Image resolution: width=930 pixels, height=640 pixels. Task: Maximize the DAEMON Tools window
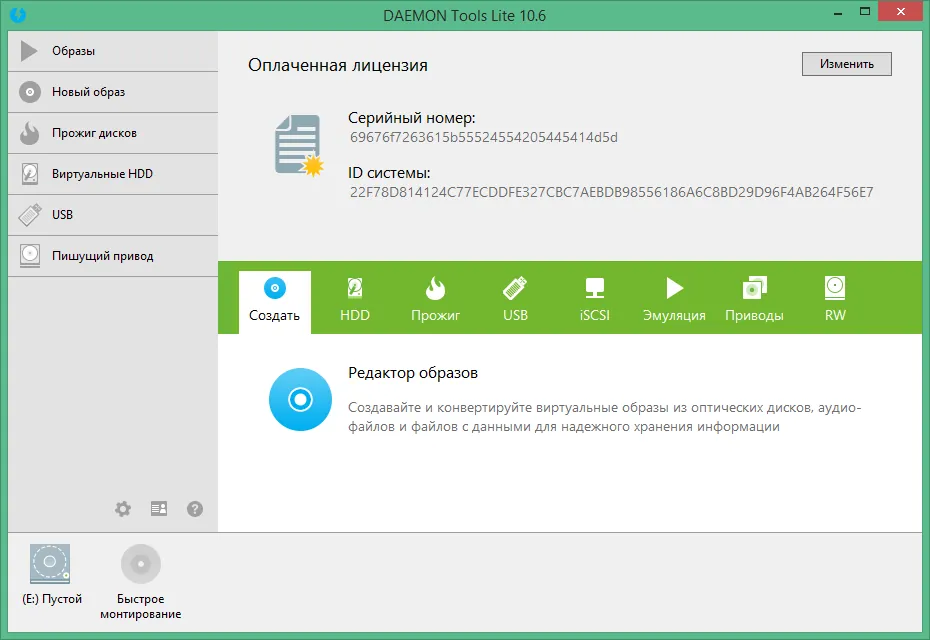coord(865,12)
